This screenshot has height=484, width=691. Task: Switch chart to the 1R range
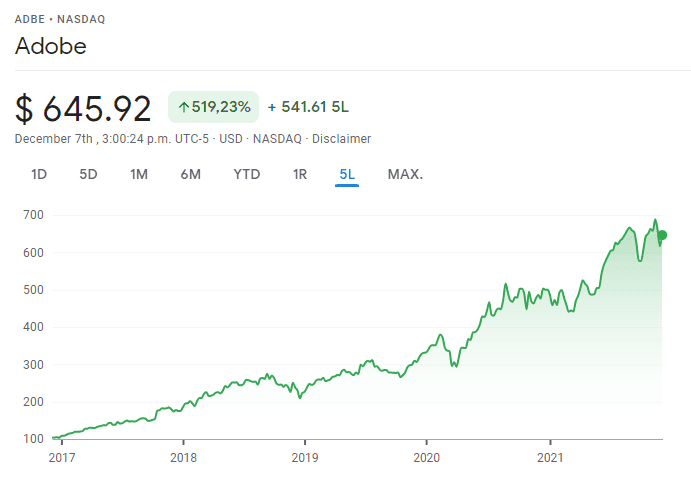[x=300, y=174]
